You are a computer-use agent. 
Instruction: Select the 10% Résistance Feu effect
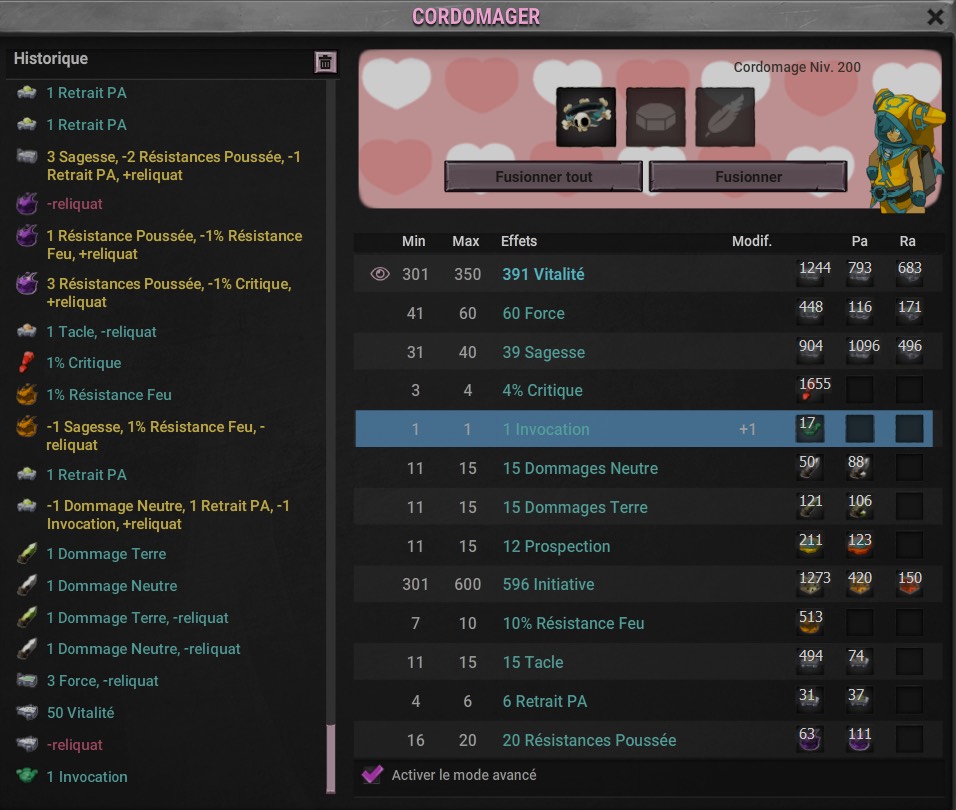(x=573, y=623)
